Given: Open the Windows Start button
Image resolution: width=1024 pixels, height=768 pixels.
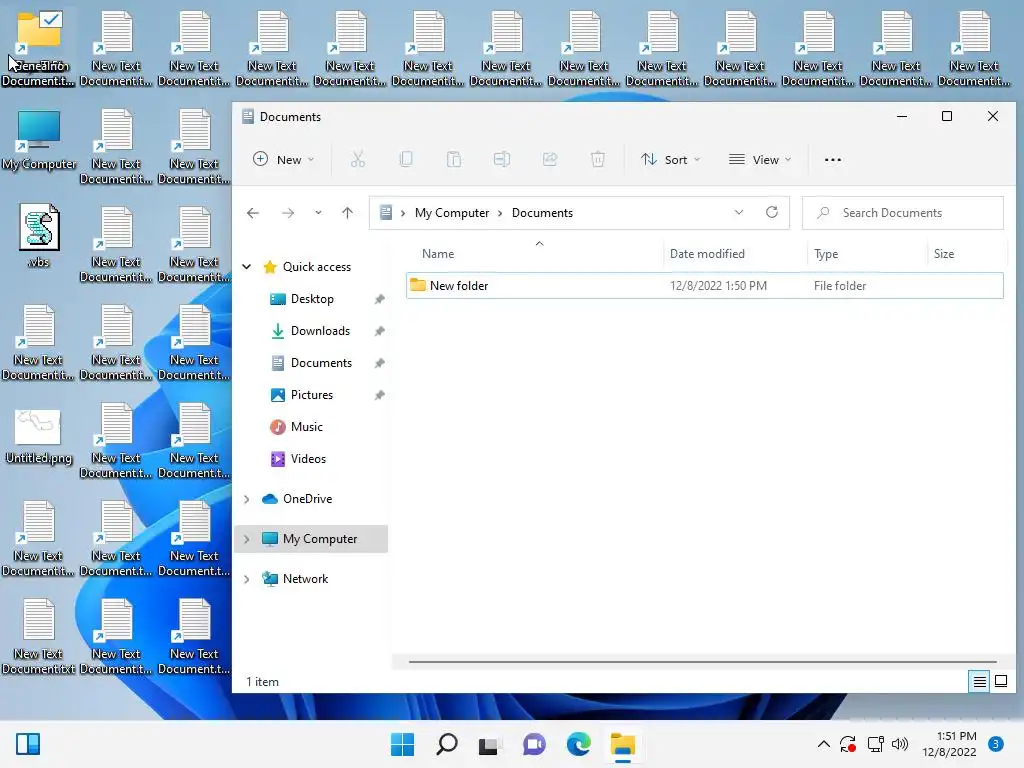Looking at the screenshot, I should (x=402, y=744).
